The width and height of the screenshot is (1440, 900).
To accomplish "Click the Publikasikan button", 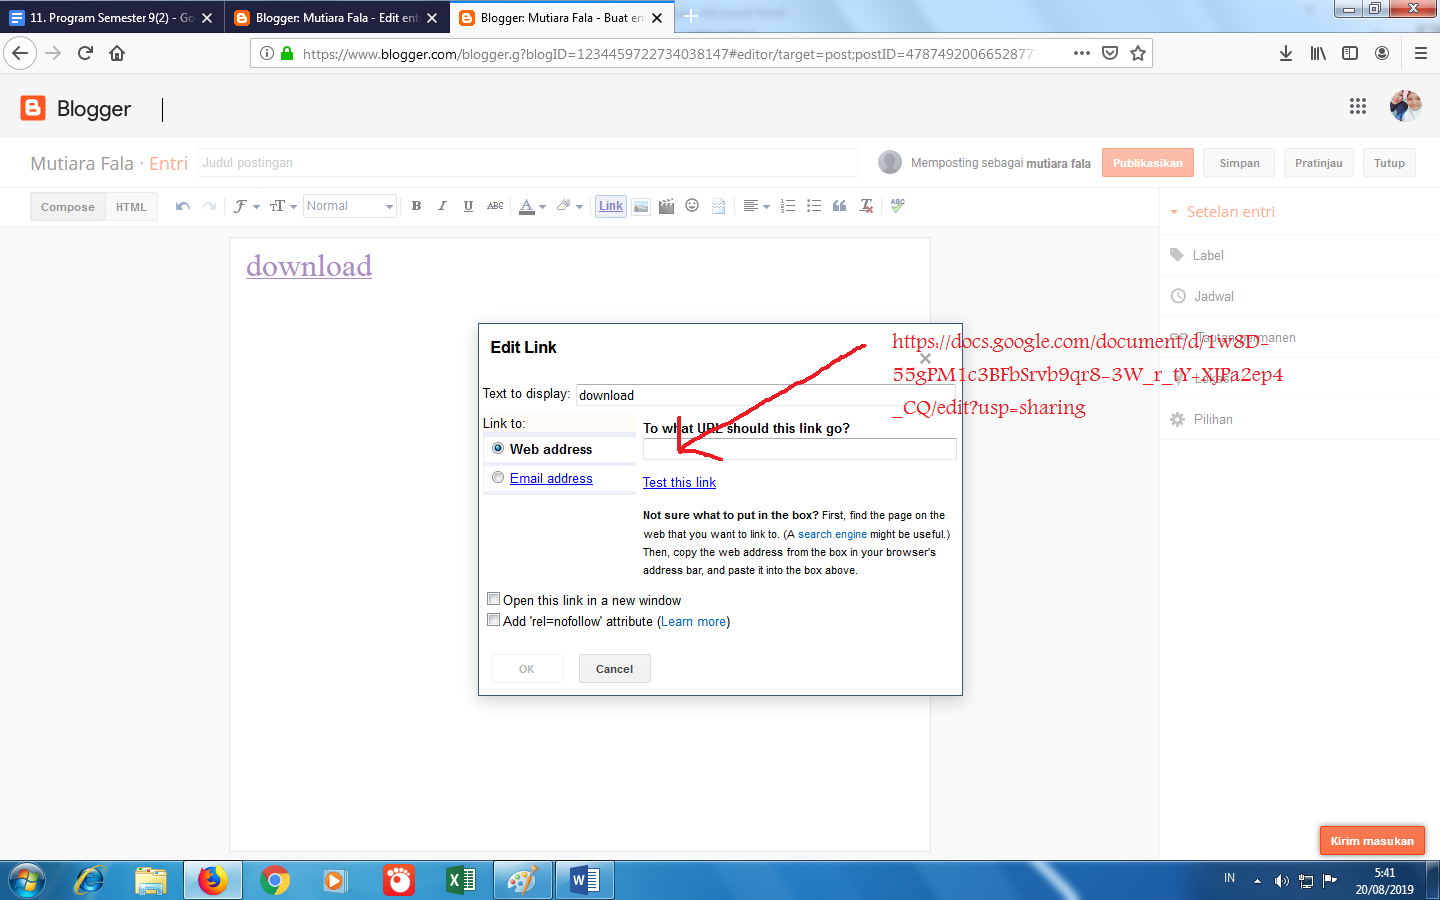I will pos(1147,161).
